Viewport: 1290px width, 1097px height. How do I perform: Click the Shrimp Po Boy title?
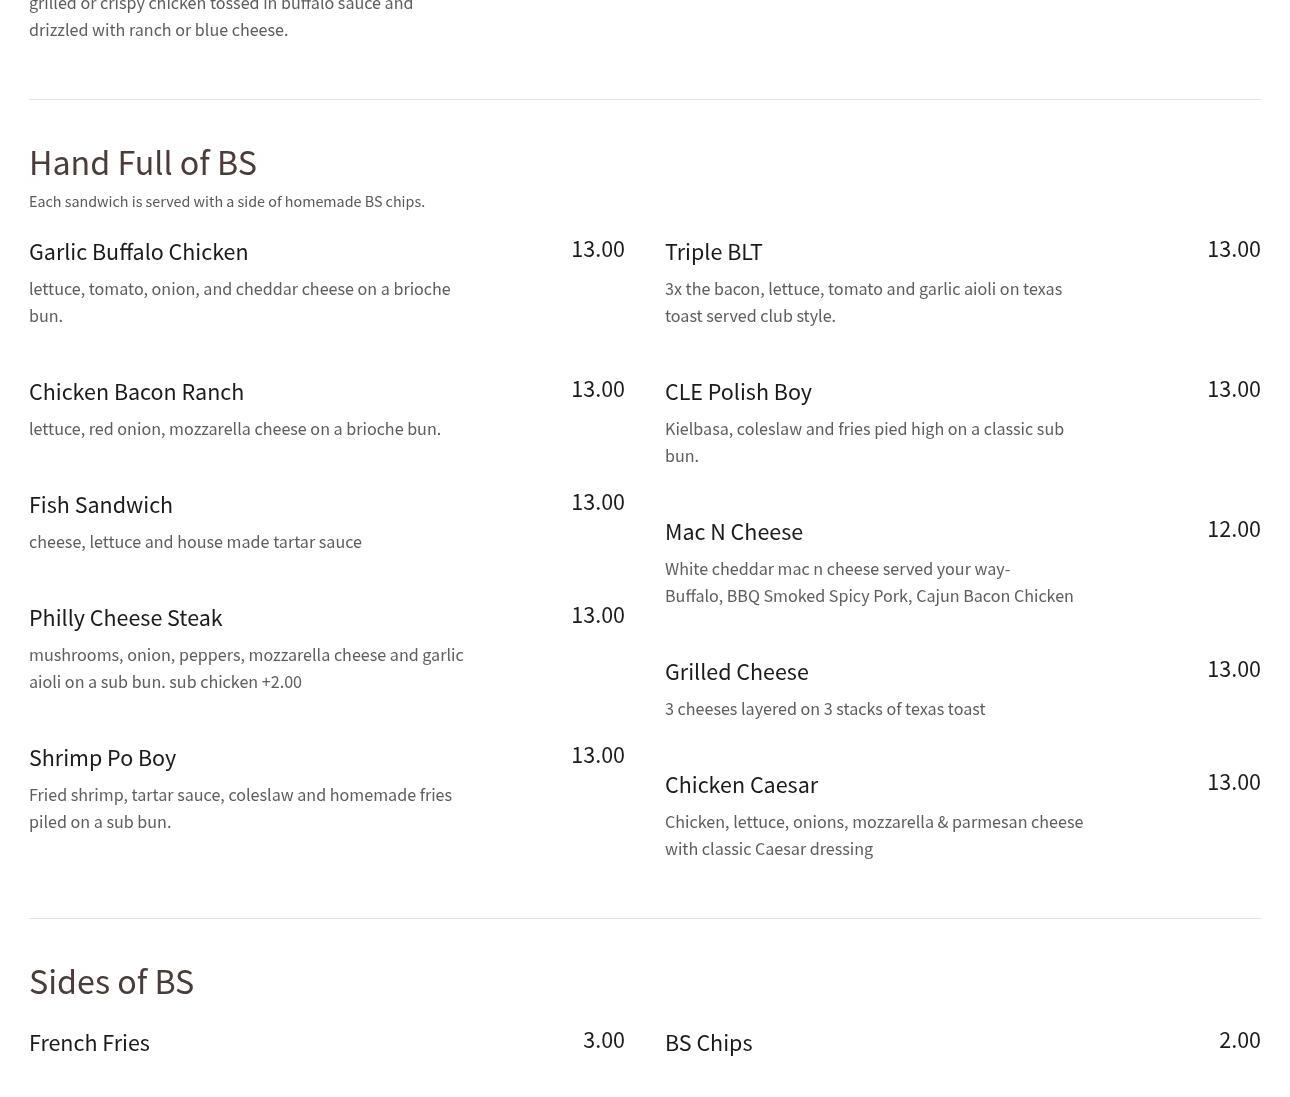102,758
